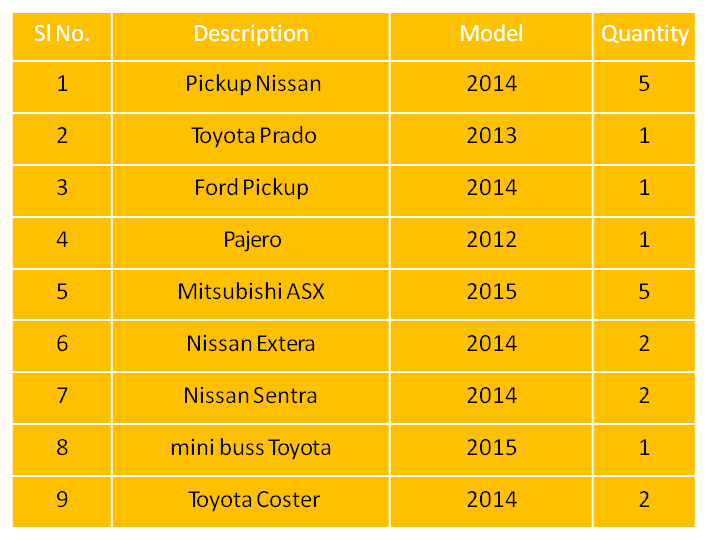The width and height of the screenshot is (708, 540).
Task: Click the 2012 model cell
Action: tap(491, 243)
